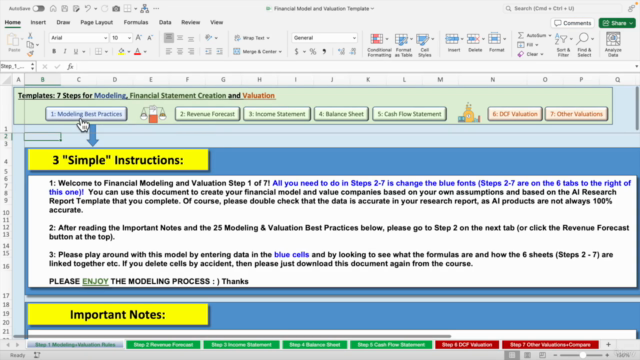
Task: Click the 3: Income Statement button
Action: (277, 114)
